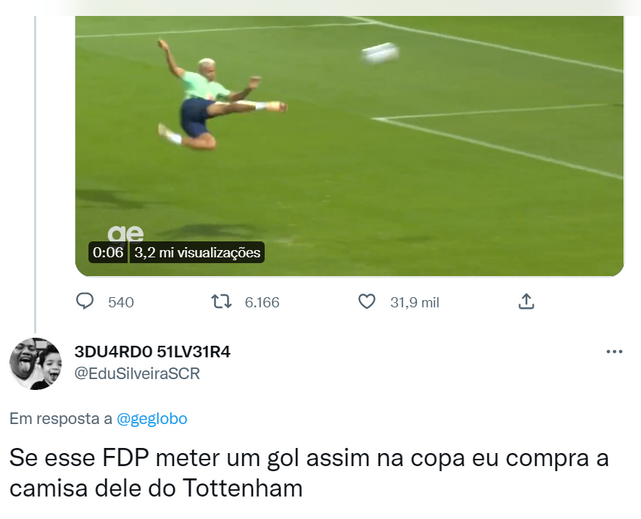Follow the @geglobo mention link
Image resolution: width=641 pixels, height=519 pixels.
point(152,419)
